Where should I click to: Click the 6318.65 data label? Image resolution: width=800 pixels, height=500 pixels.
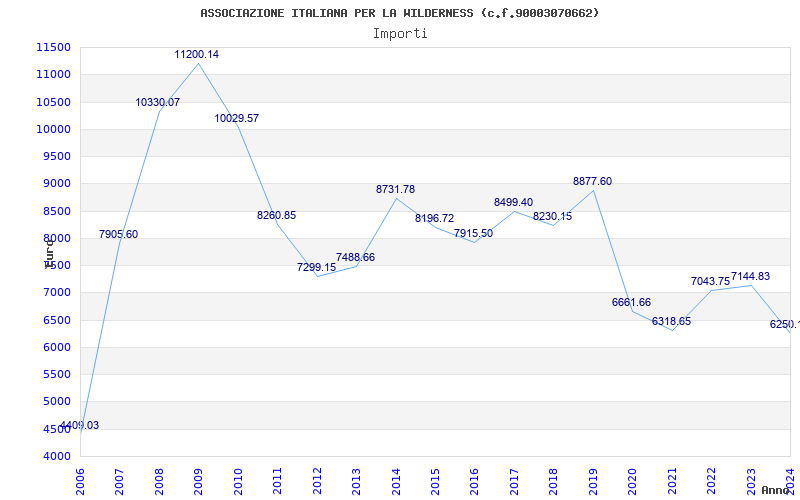[x=671, y=321]
